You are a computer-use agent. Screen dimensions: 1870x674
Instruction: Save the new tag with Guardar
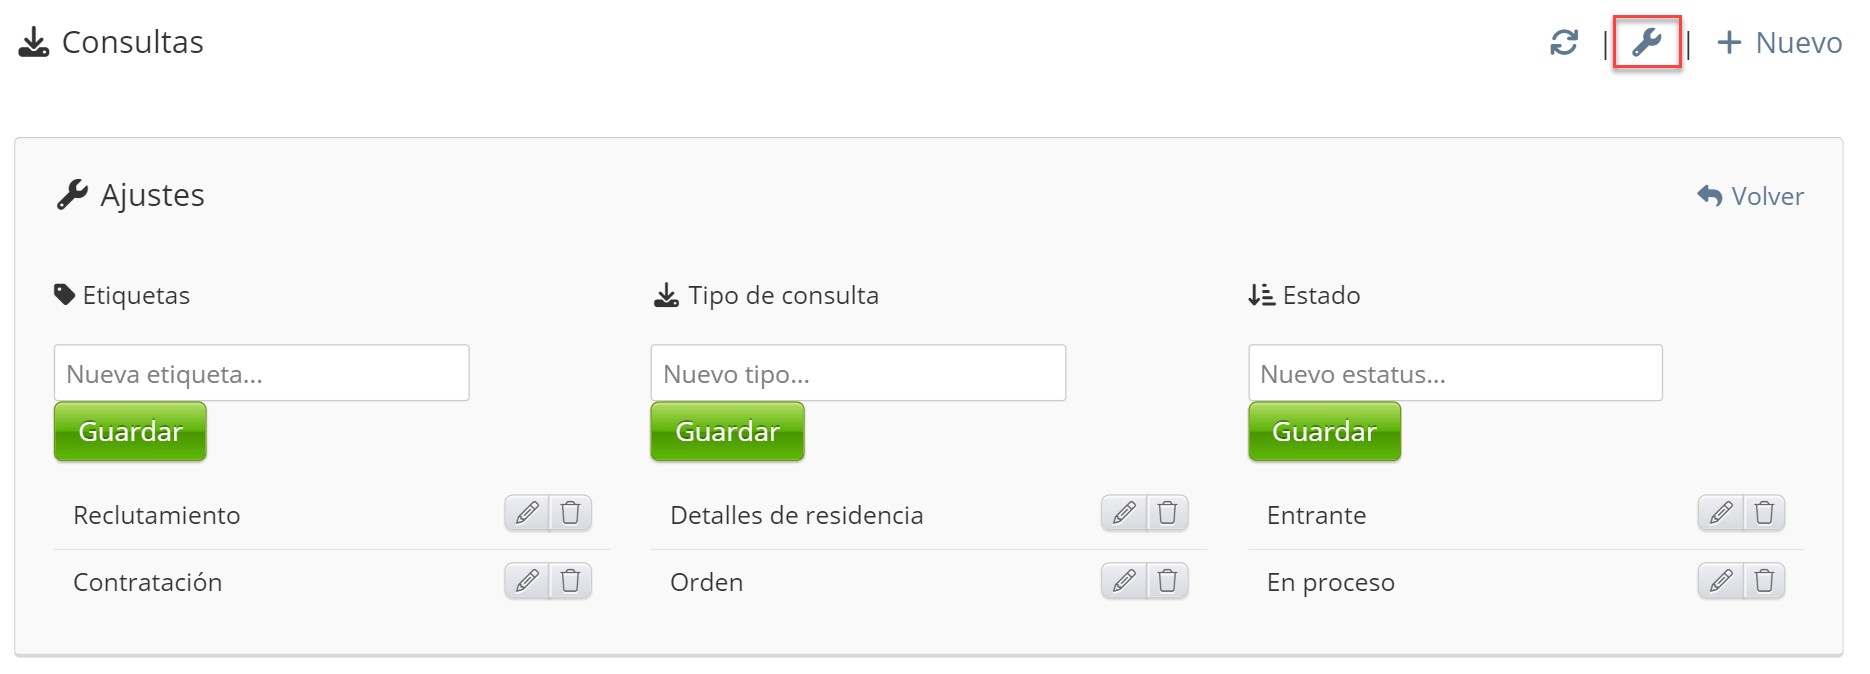[x=130, y=431]
